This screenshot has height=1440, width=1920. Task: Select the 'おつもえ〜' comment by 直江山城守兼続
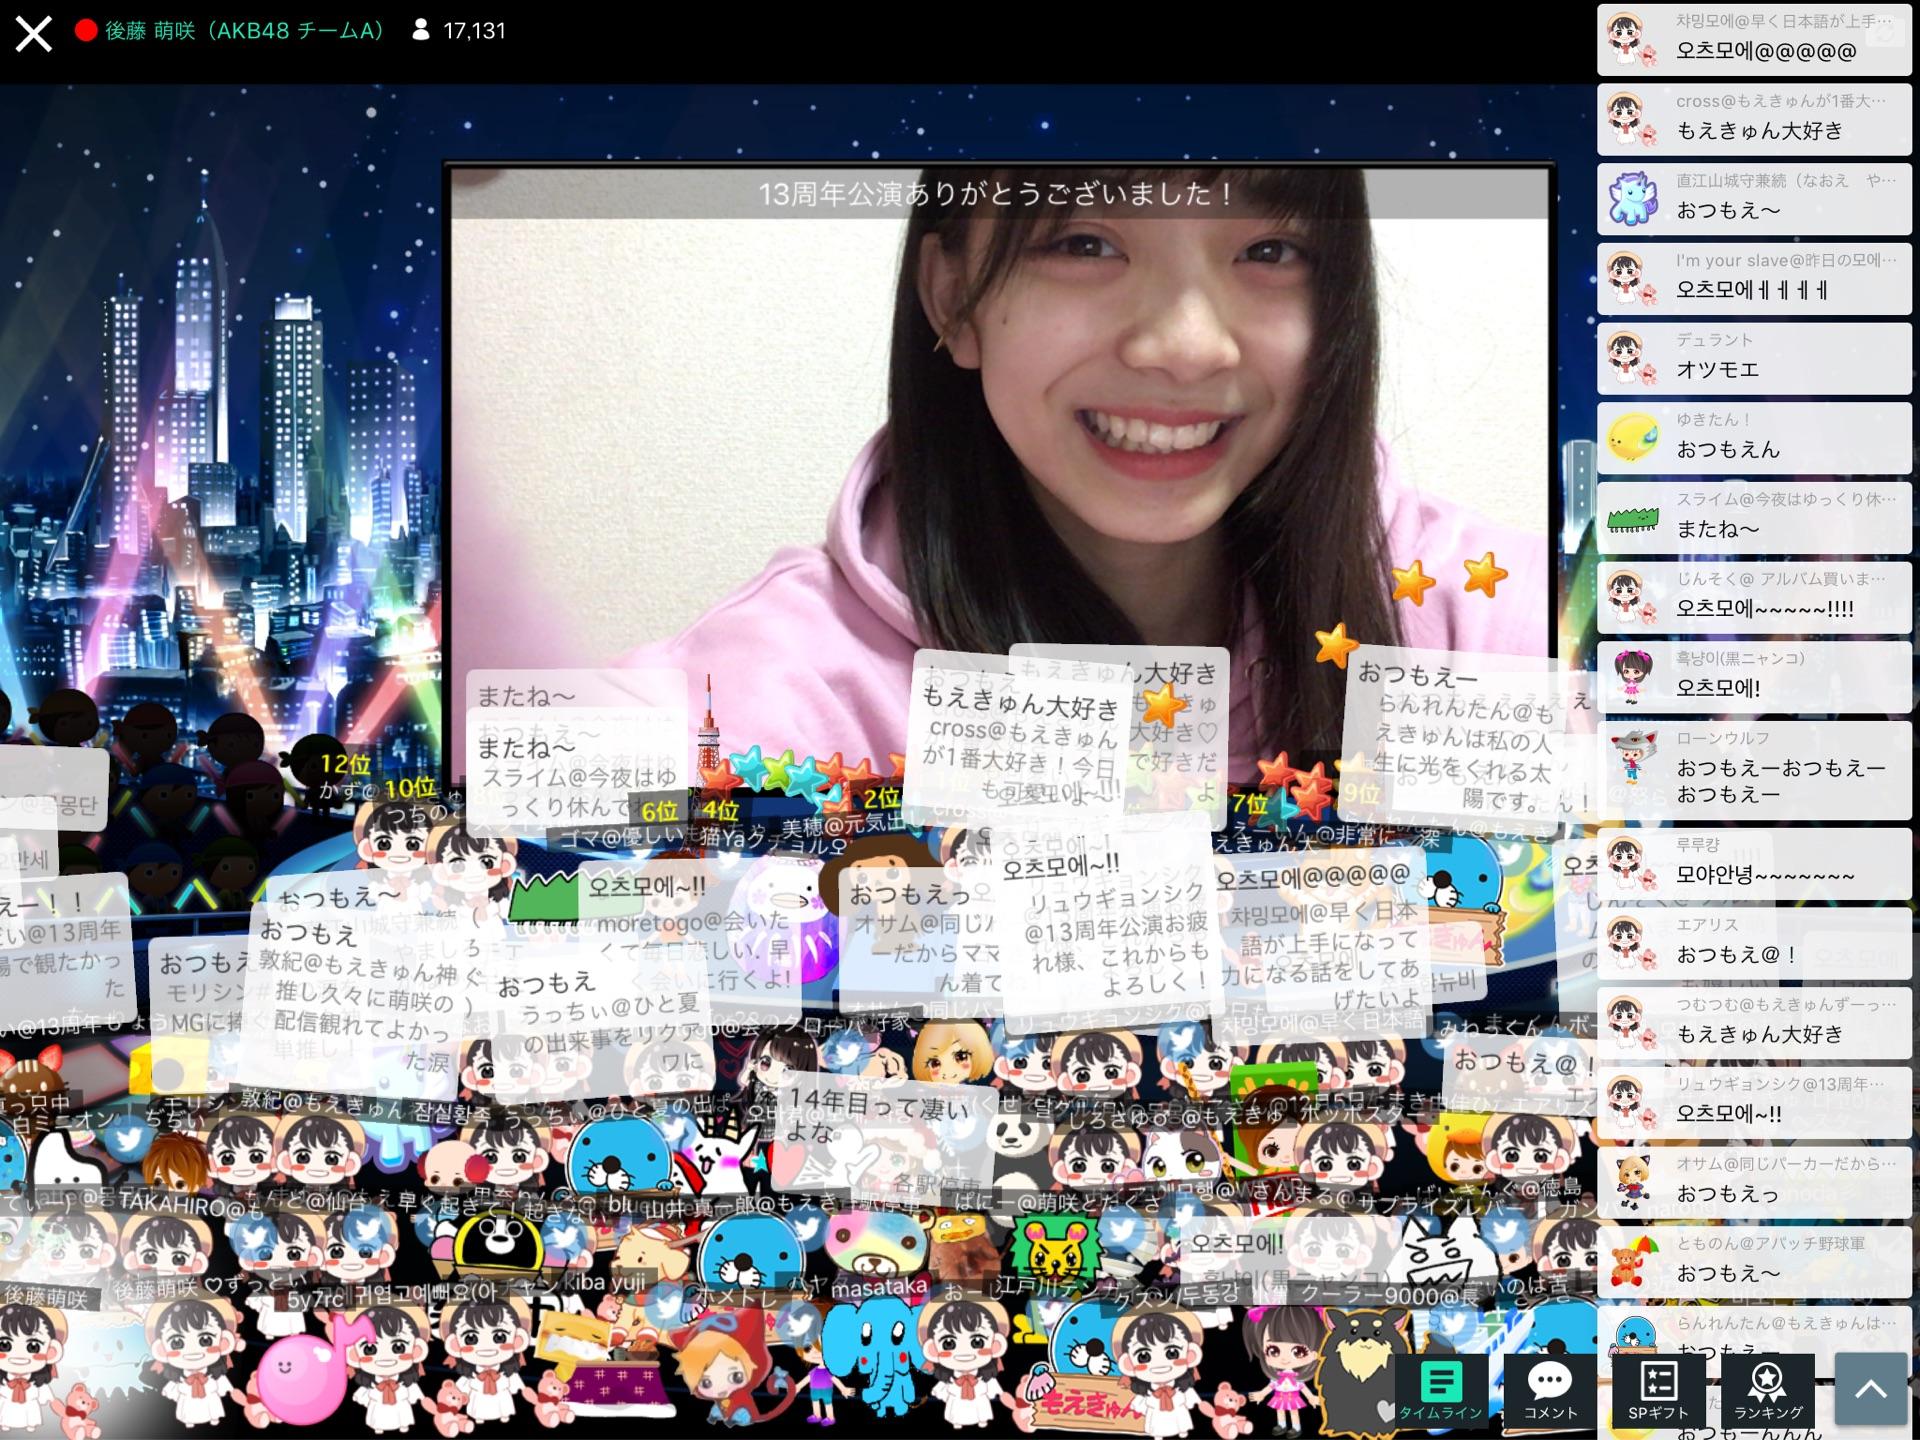[x=1754, y=199]
